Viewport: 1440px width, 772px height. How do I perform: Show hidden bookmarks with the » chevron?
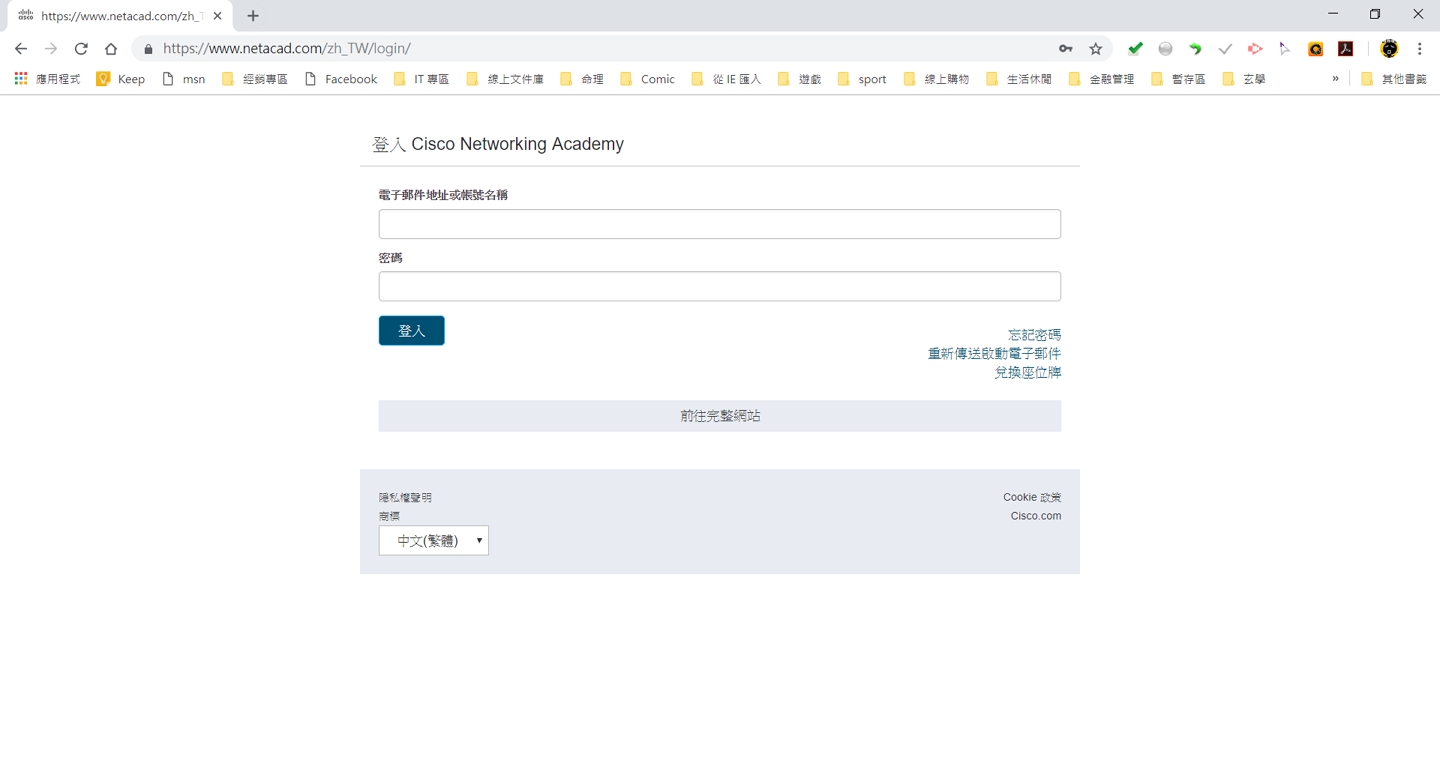coord(1335,79)
